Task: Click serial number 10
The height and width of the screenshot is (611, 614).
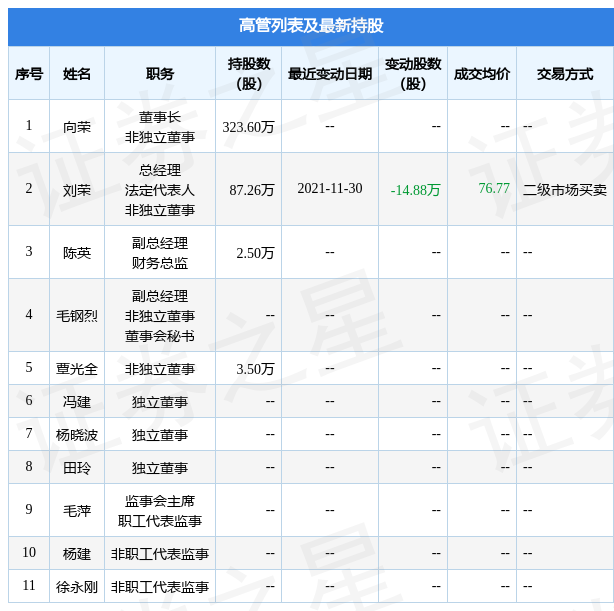Action: point(29,552)
